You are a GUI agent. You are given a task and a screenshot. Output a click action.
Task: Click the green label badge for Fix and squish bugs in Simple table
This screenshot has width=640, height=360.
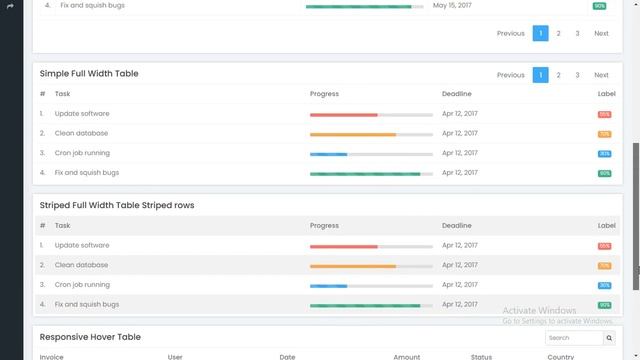pyautogui.click(x=604, y=173)
